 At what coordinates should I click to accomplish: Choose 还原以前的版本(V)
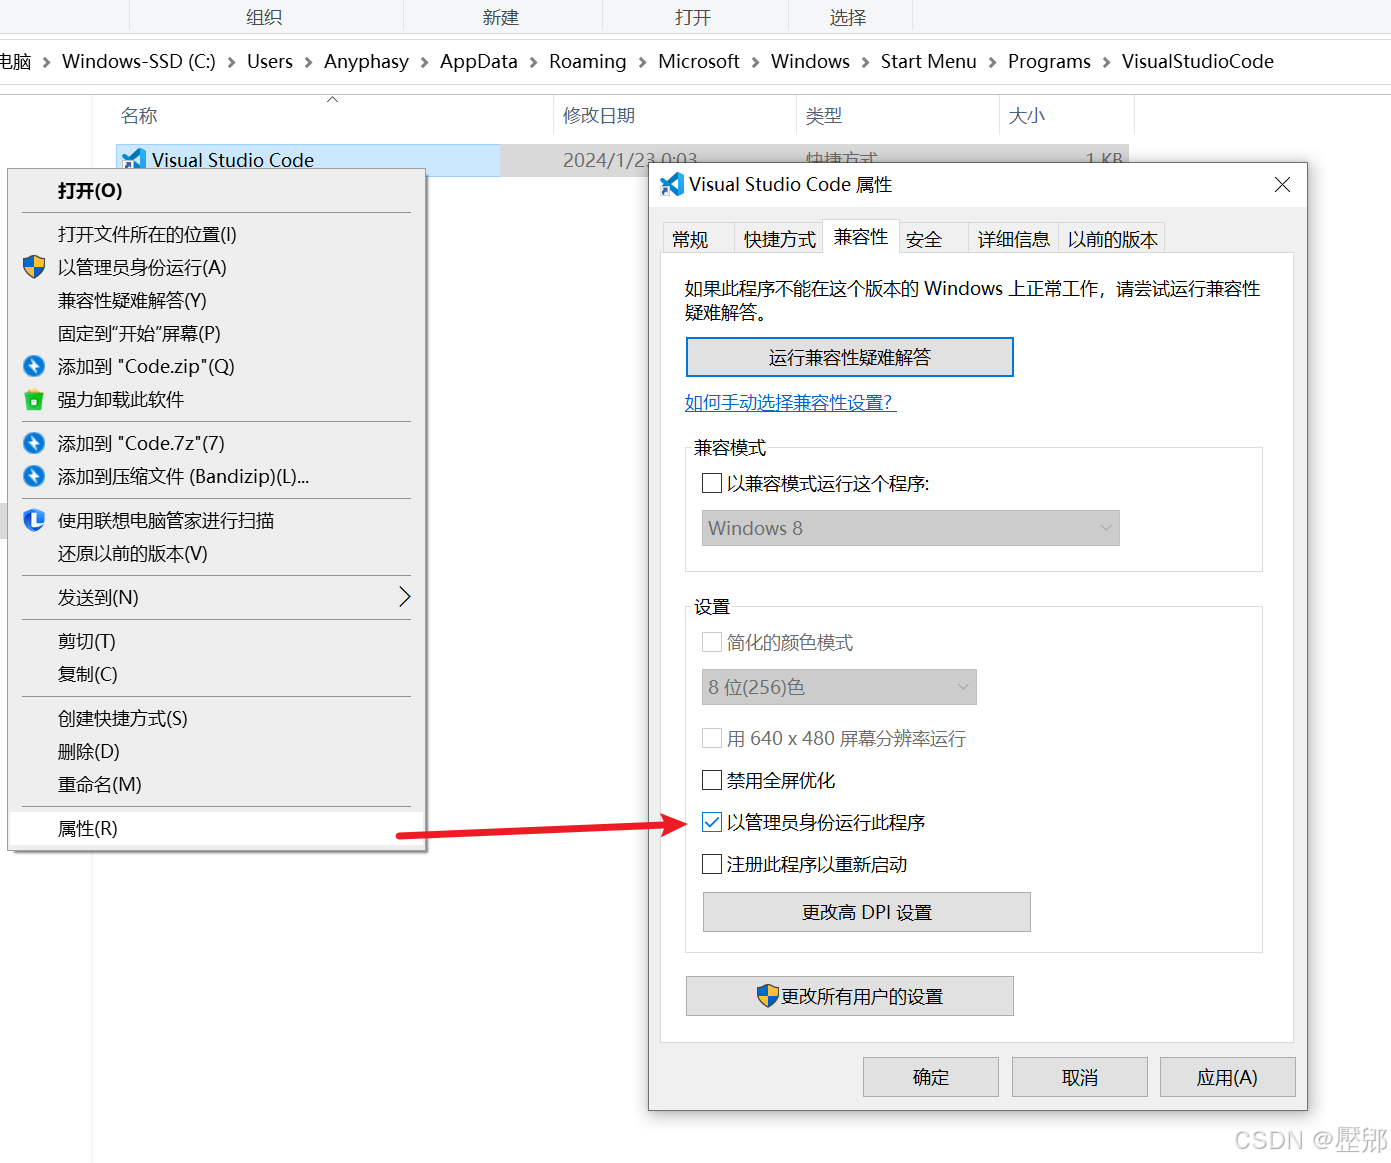click(217, 553)
